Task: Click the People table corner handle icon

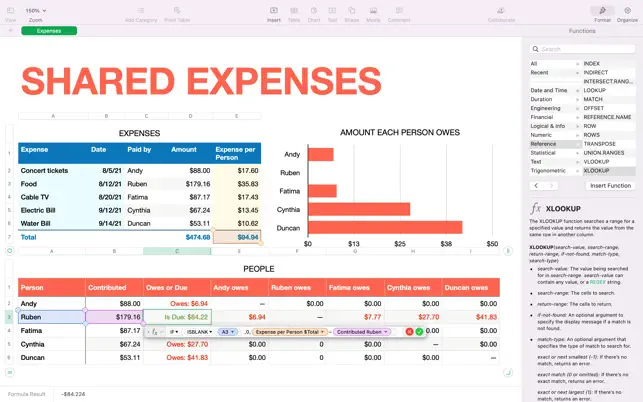Action: pyautogui.click(x=508, y=372)
